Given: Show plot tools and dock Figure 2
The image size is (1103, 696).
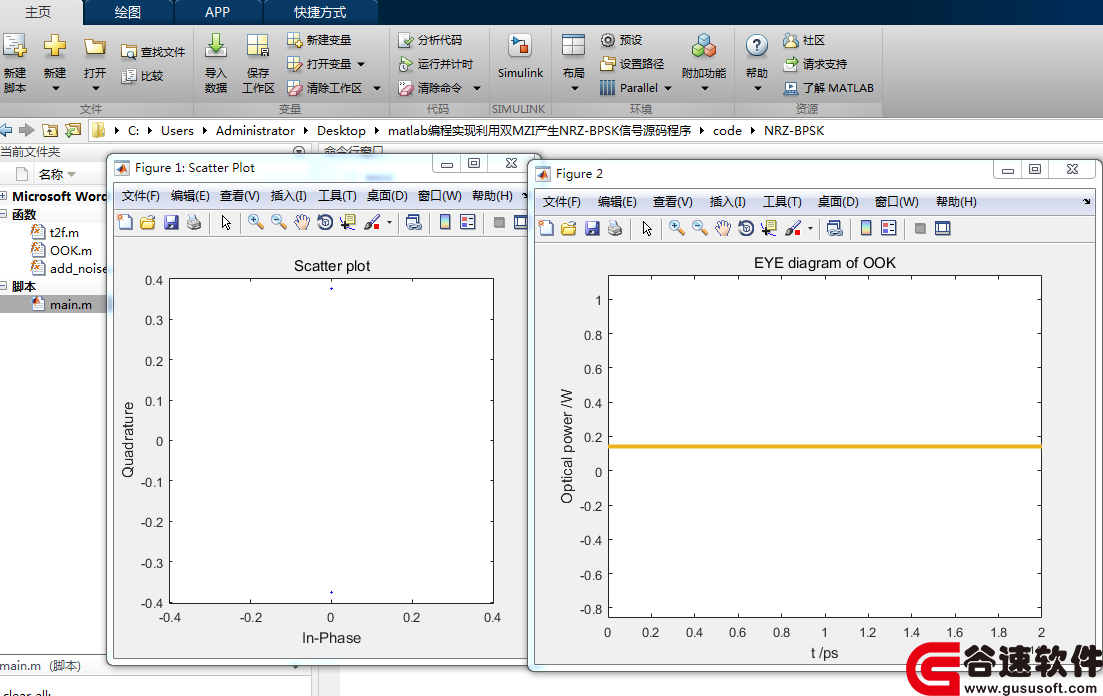Looking at the screenshot, I should pyautogui.click(x=943, y=228).
